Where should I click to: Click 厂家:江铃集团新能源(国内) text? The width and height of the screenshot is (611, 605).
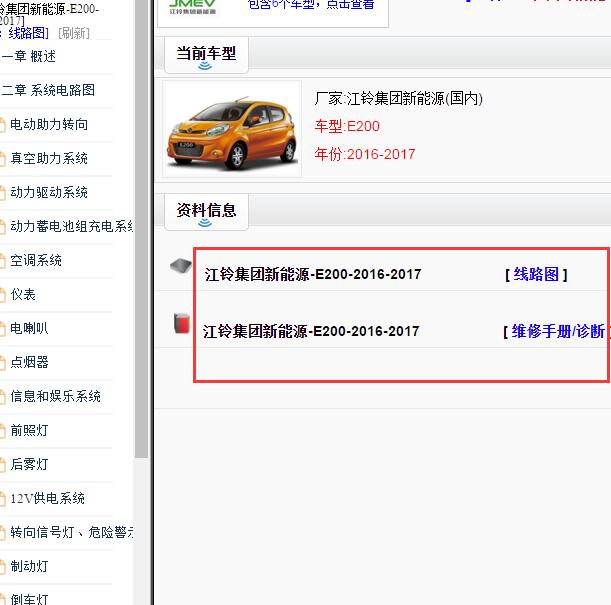pyautogui.click(x=398, y=99)
